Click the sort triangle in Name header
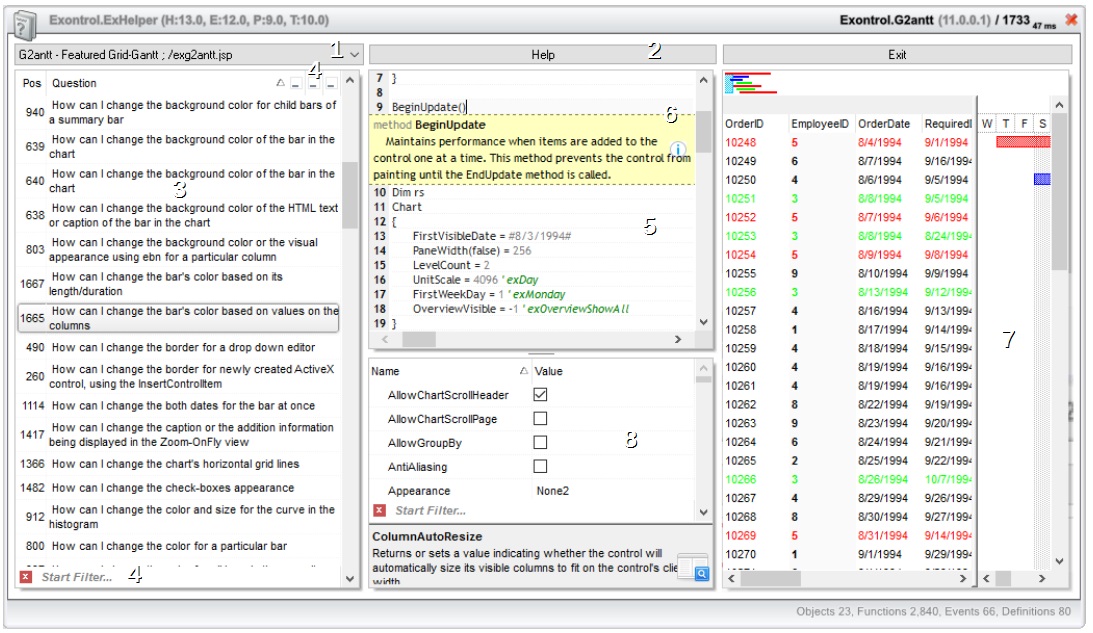 (524, 371)
